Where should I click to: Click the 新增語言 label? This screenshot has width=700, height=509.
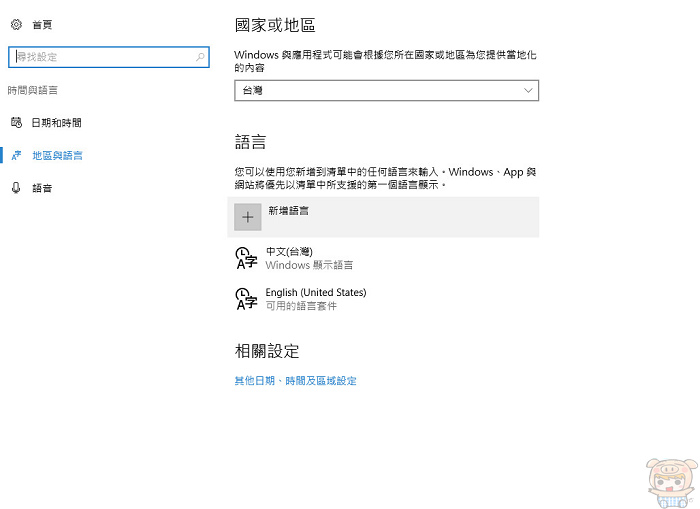(288, 210)
